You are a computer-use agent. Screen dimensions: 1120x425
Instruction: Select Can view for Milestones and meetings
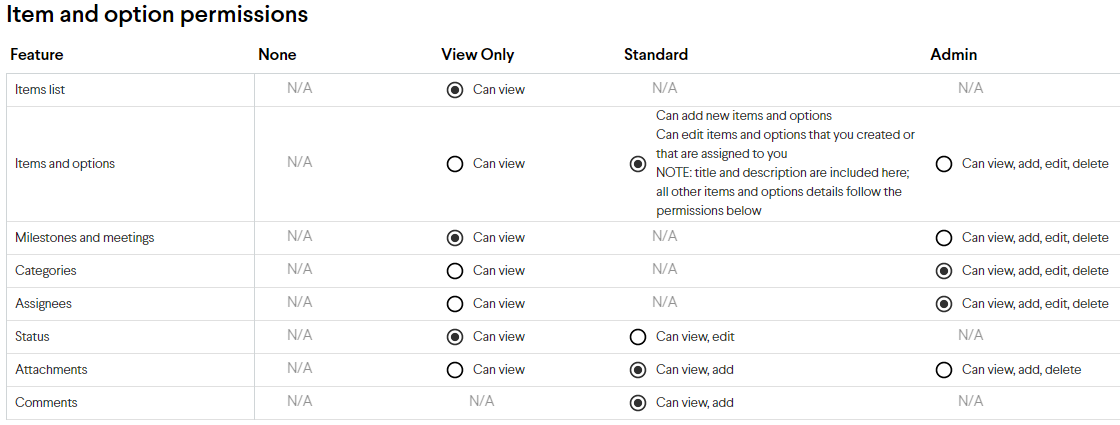454,238
